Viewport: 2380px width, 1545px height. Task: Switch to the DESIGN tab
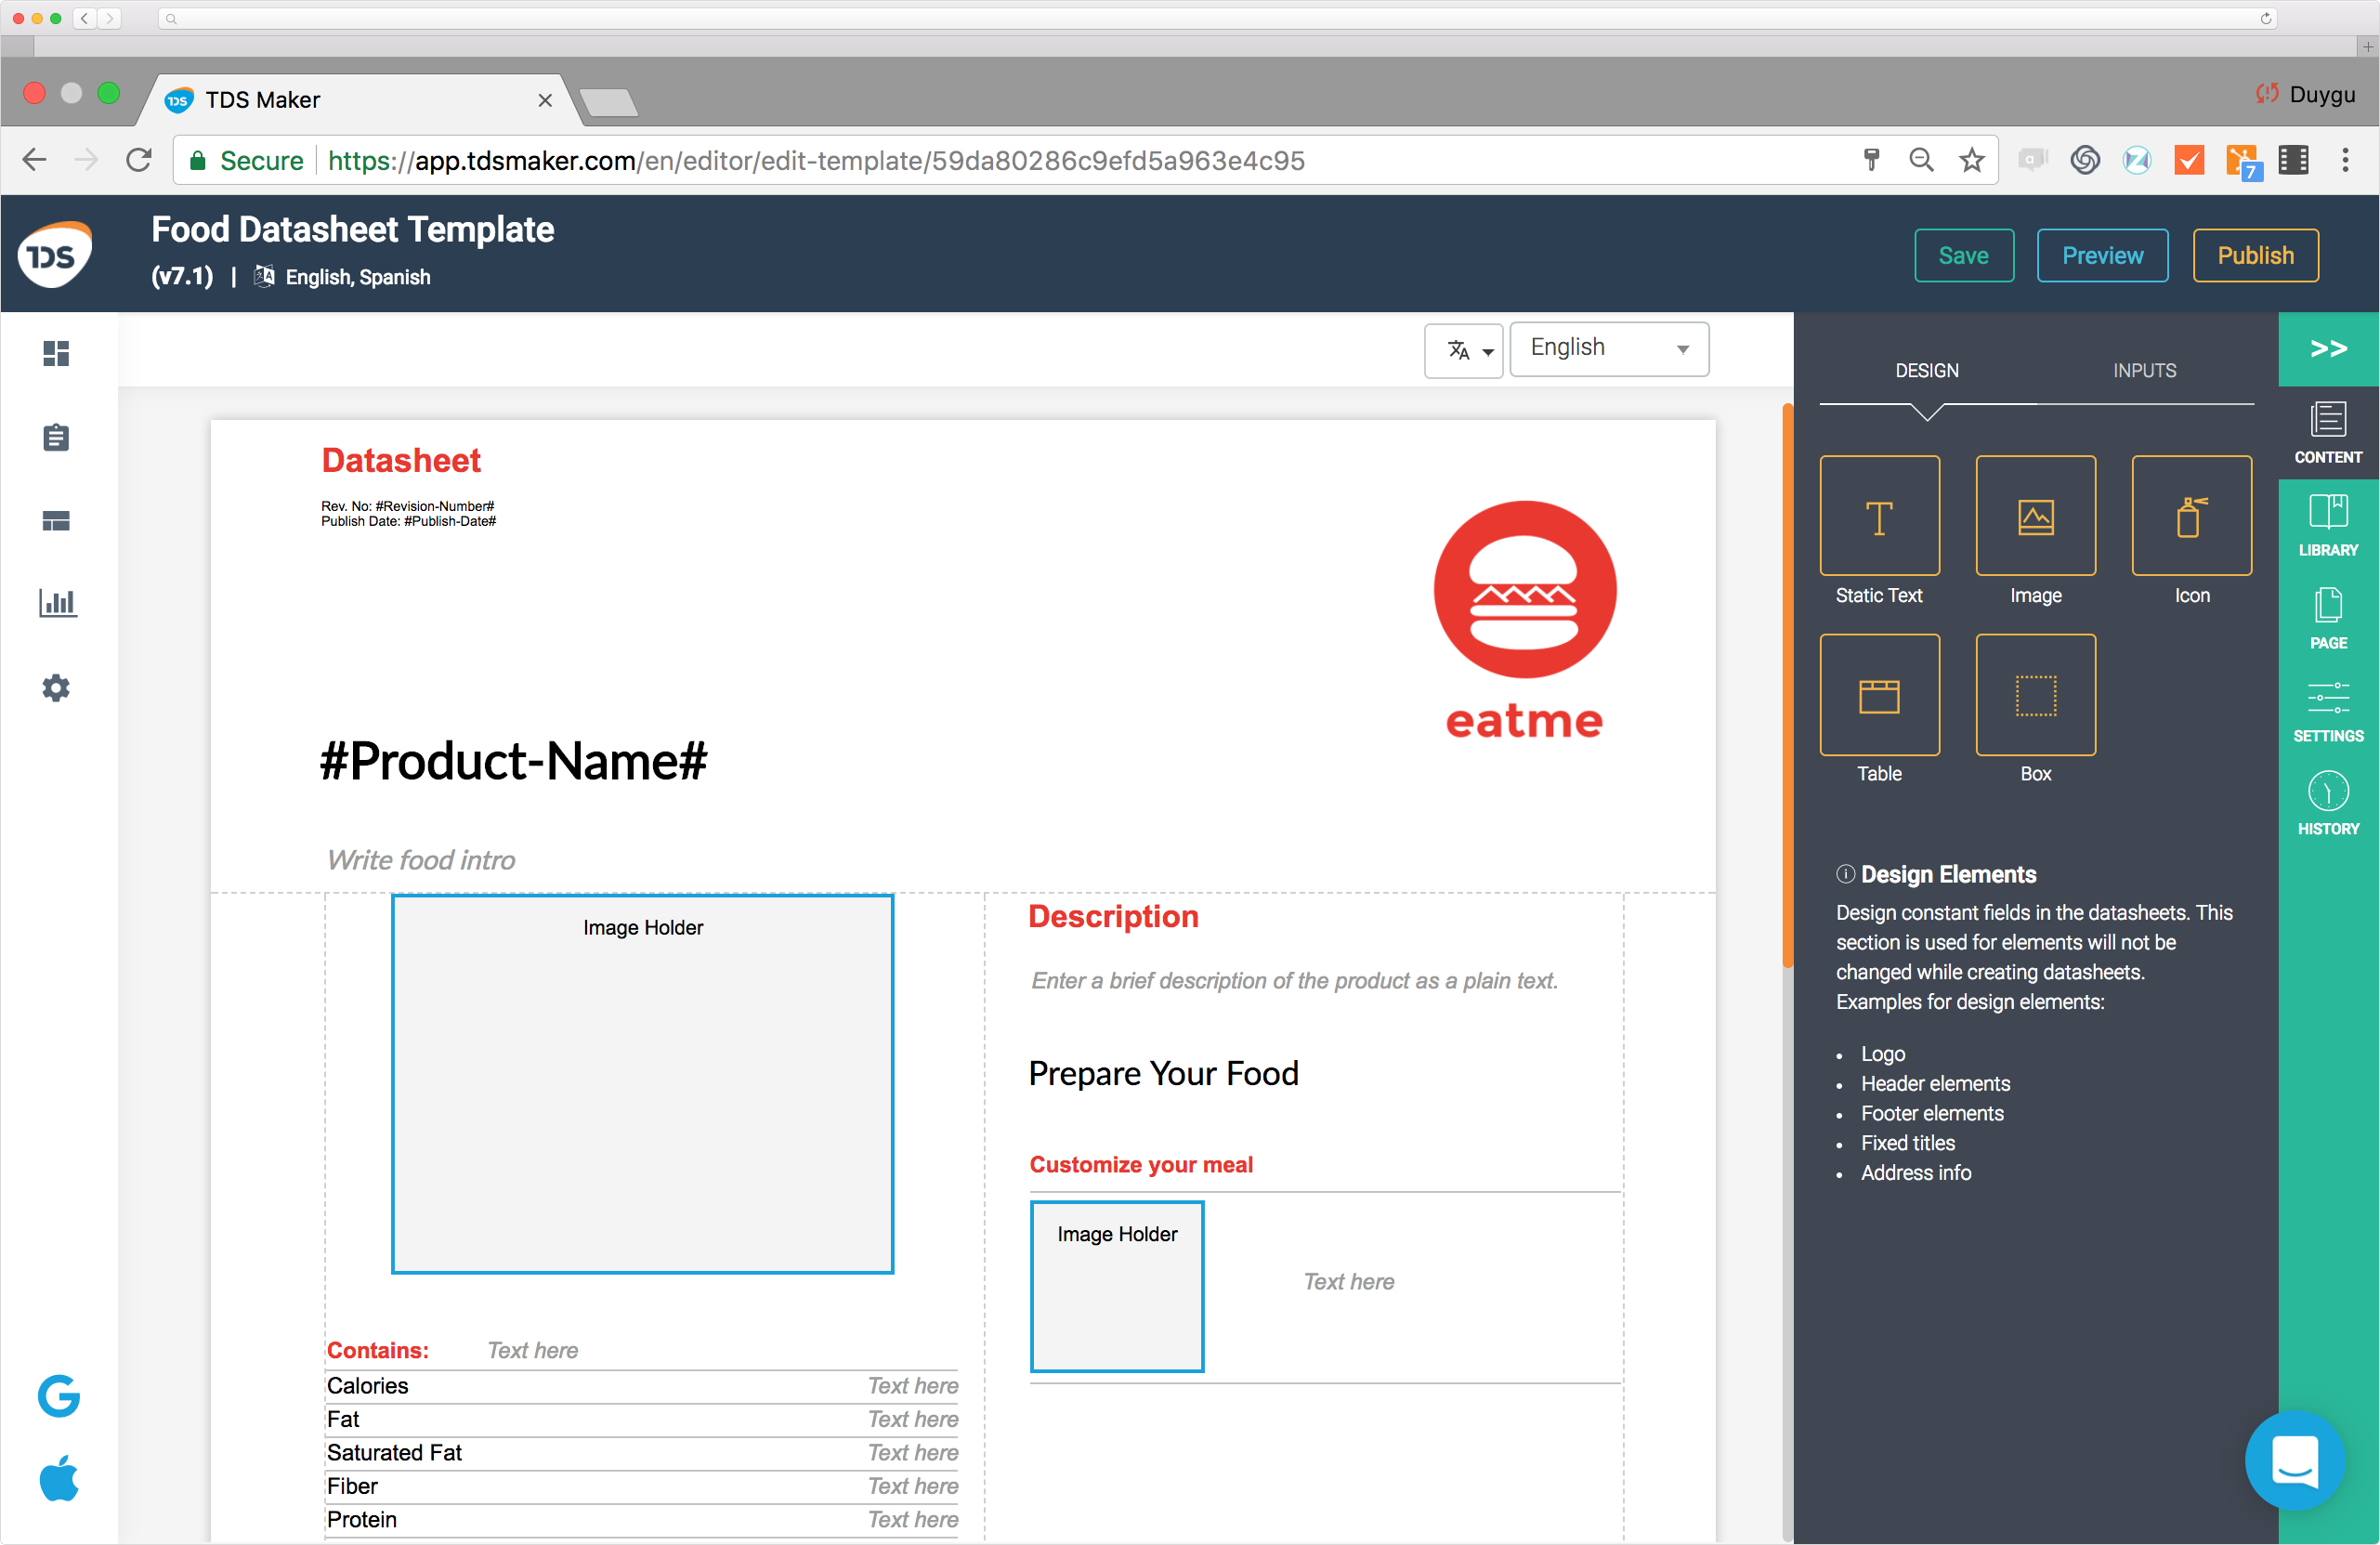click(x=1926, y=370)
